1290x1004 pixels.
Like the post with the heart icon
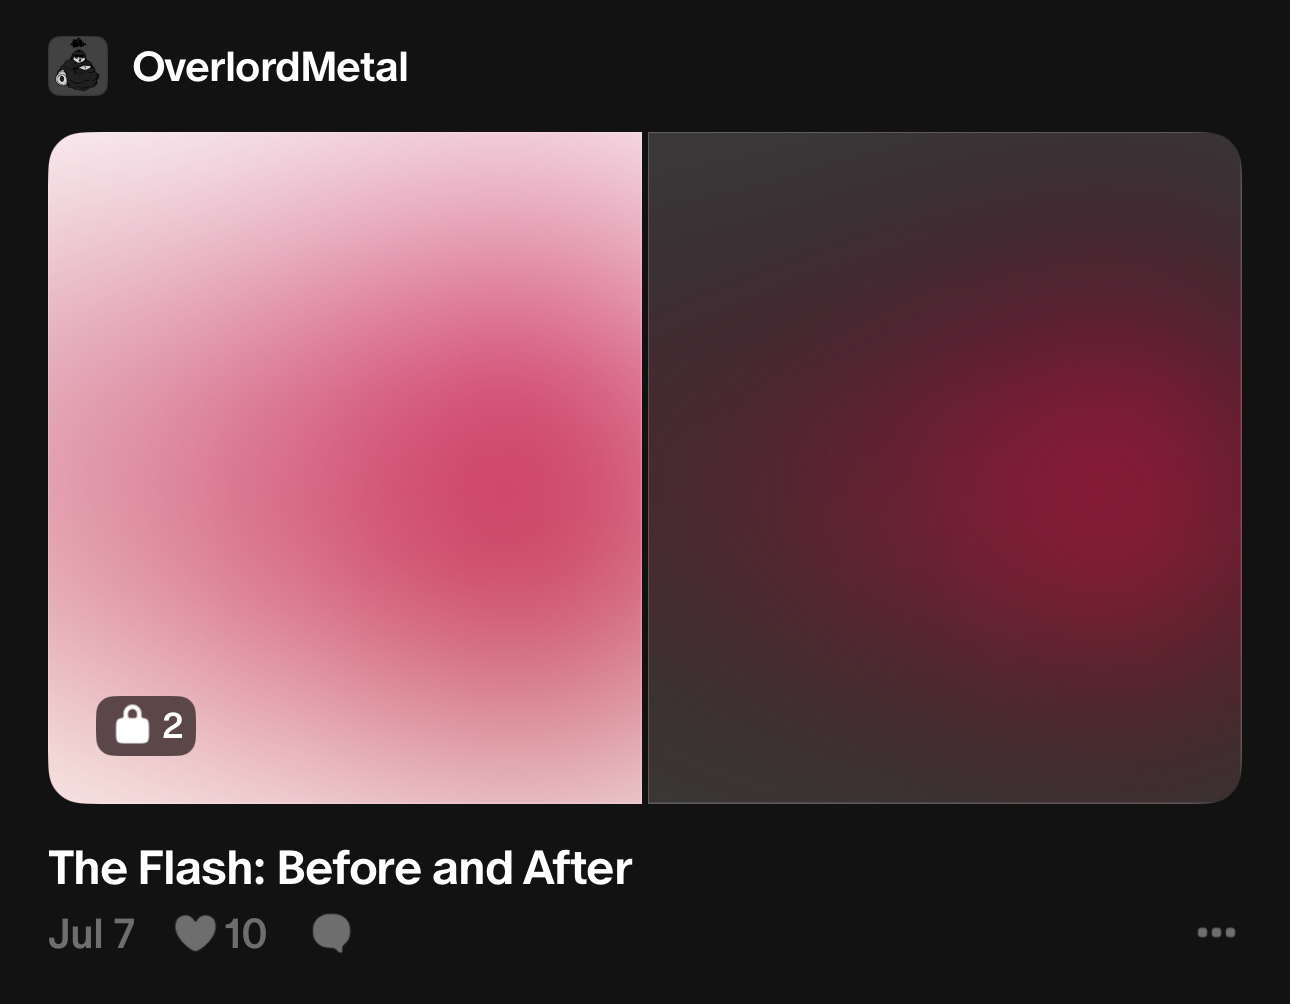point(195,933)
